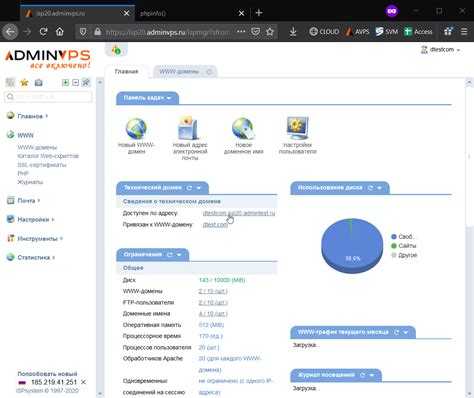Click the sidebar search input field

click(48, 97)
